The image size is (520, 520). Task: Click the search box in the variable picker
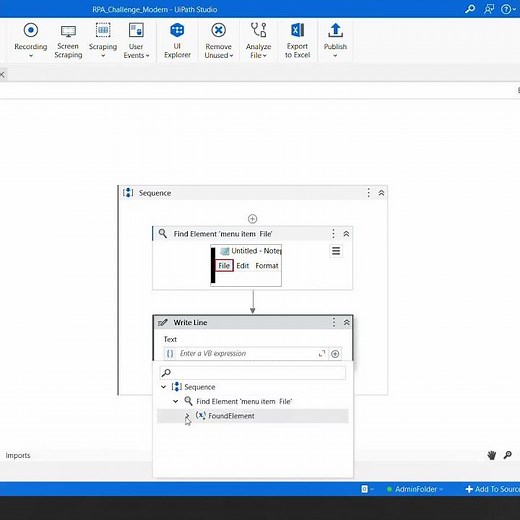pos(253,373)
